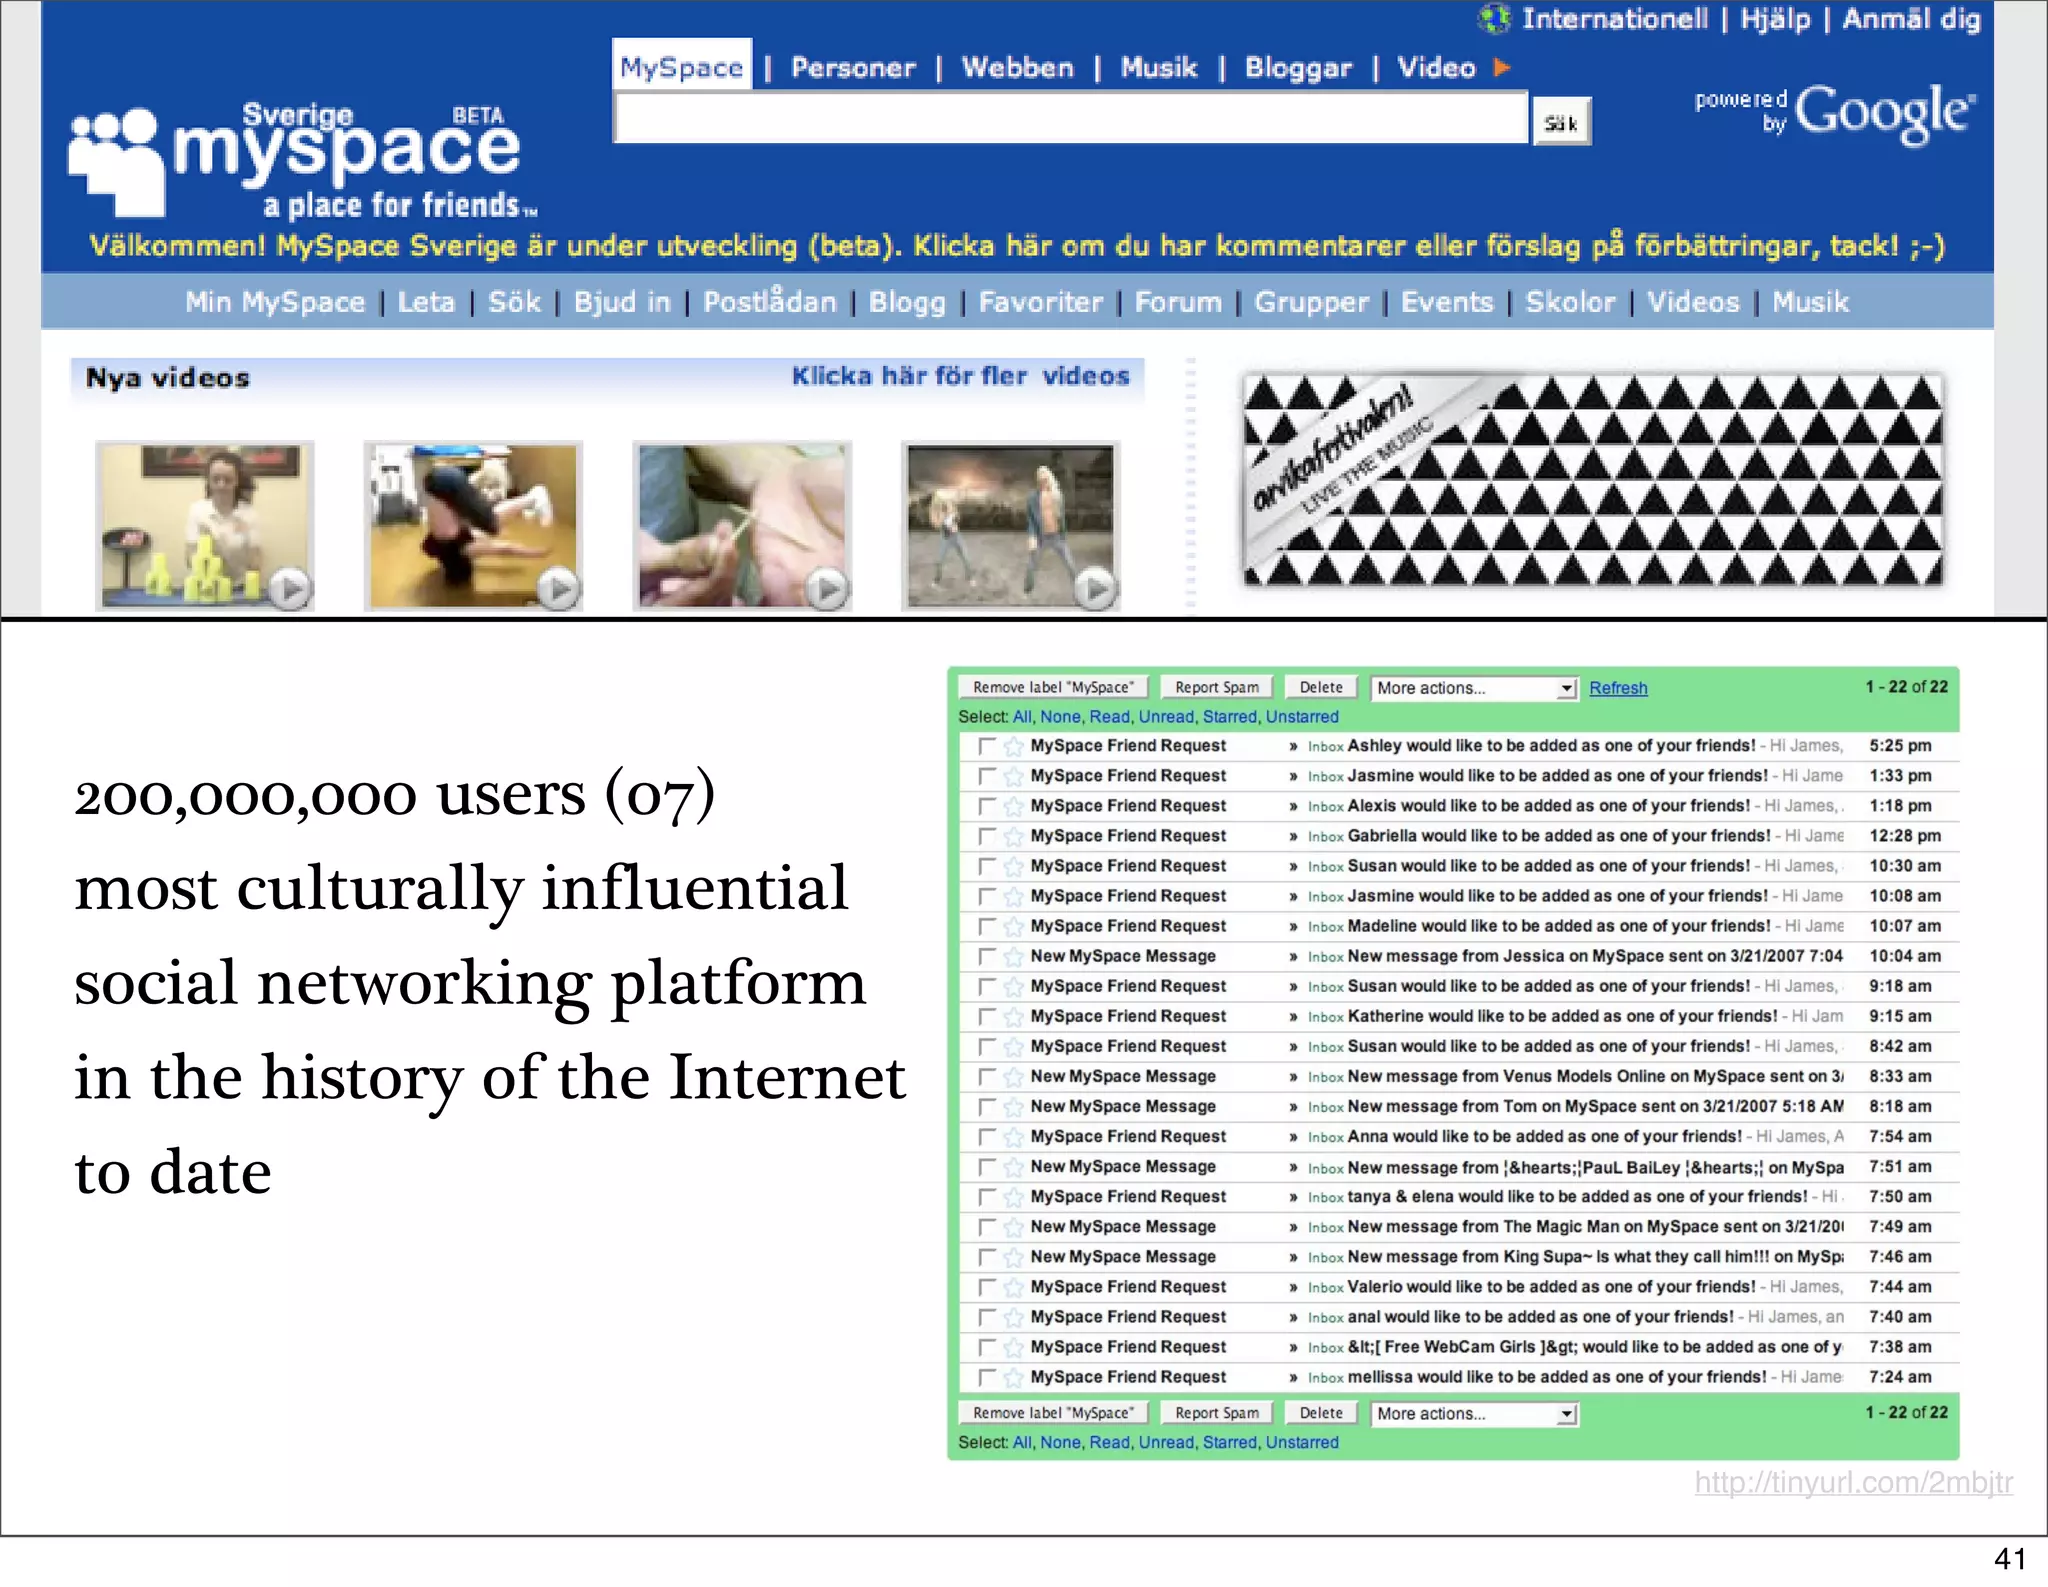Select the Musik search tab

[1158, 68]
